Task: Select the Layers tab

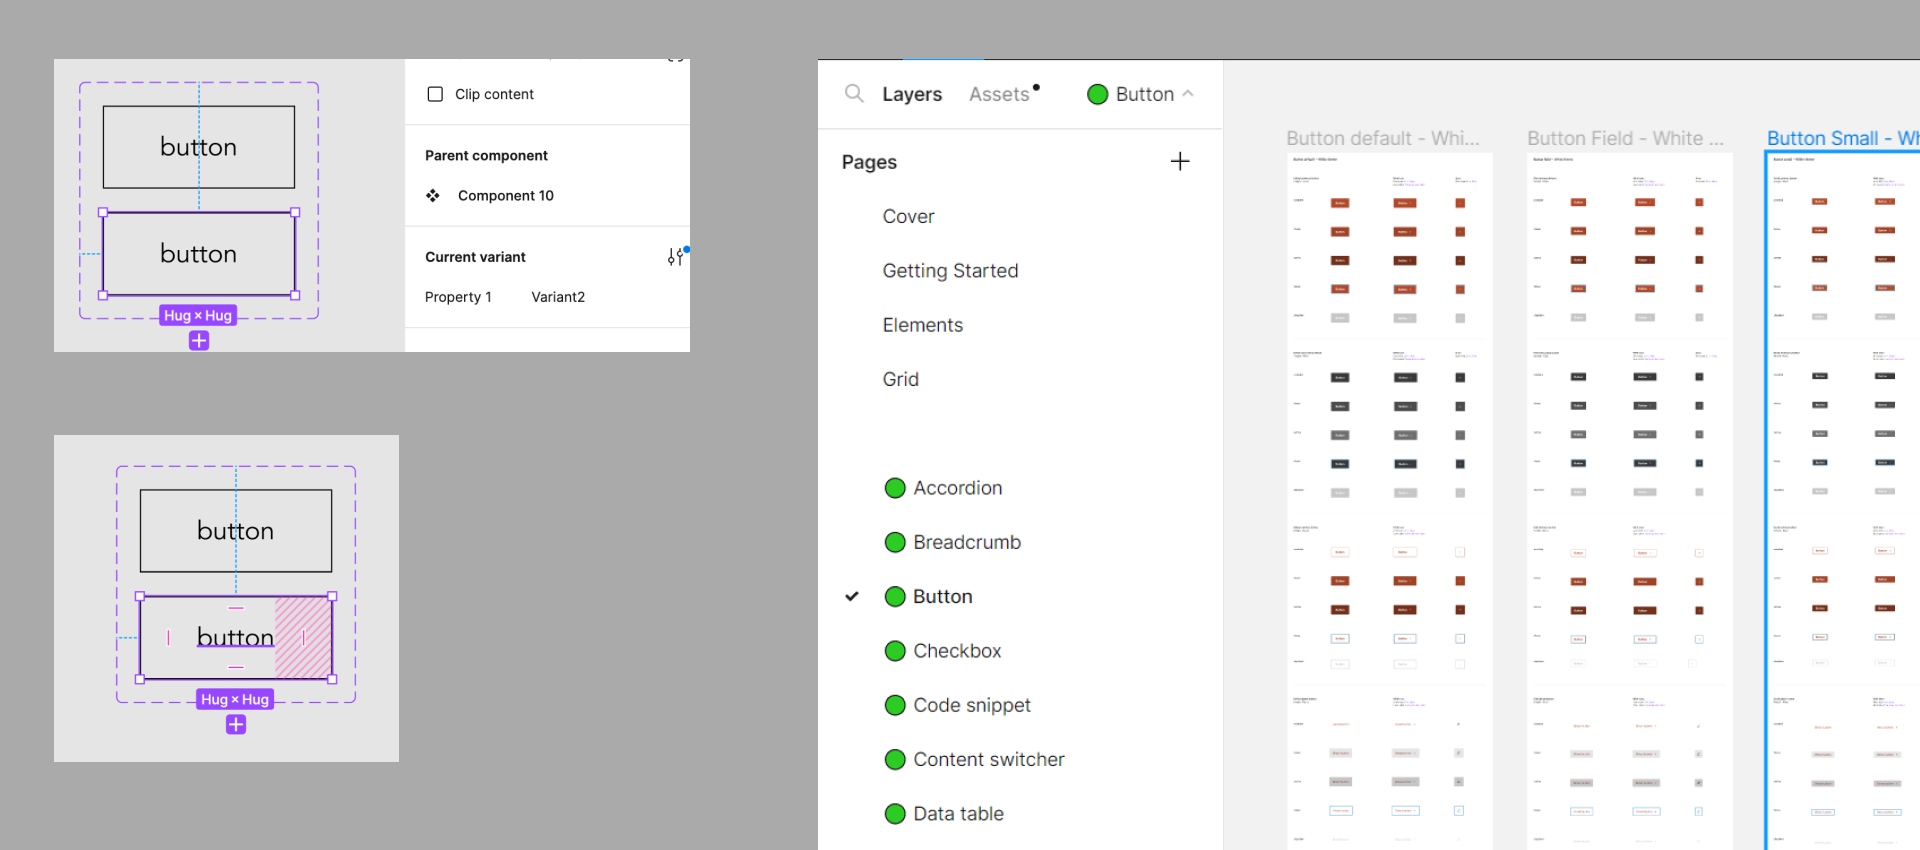Action: 911,94
